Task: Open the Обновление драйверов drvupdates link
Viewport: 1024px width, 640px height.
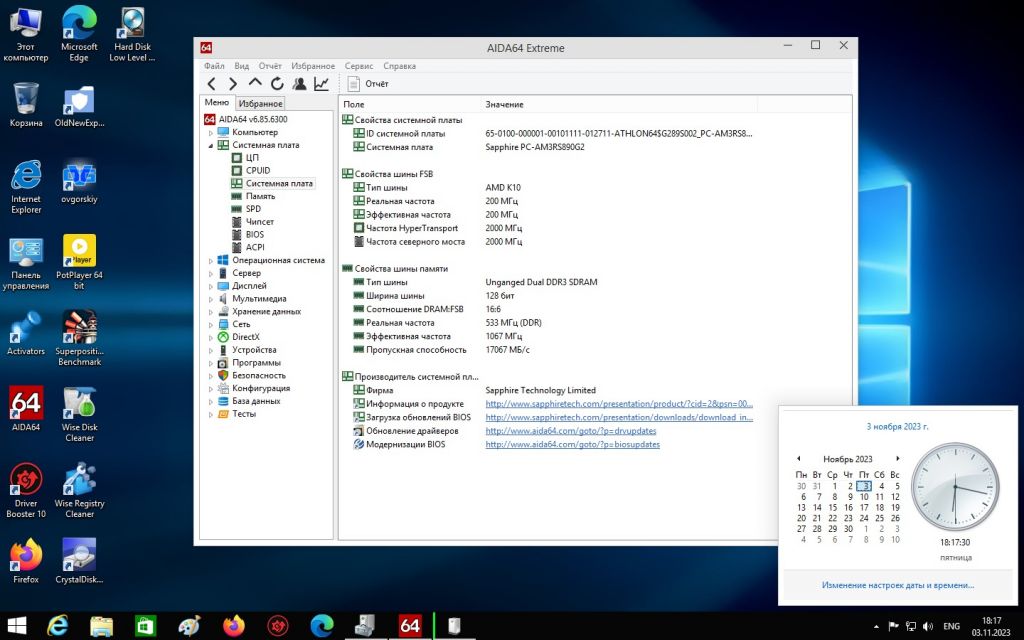Action: click(x=570, y=431)
